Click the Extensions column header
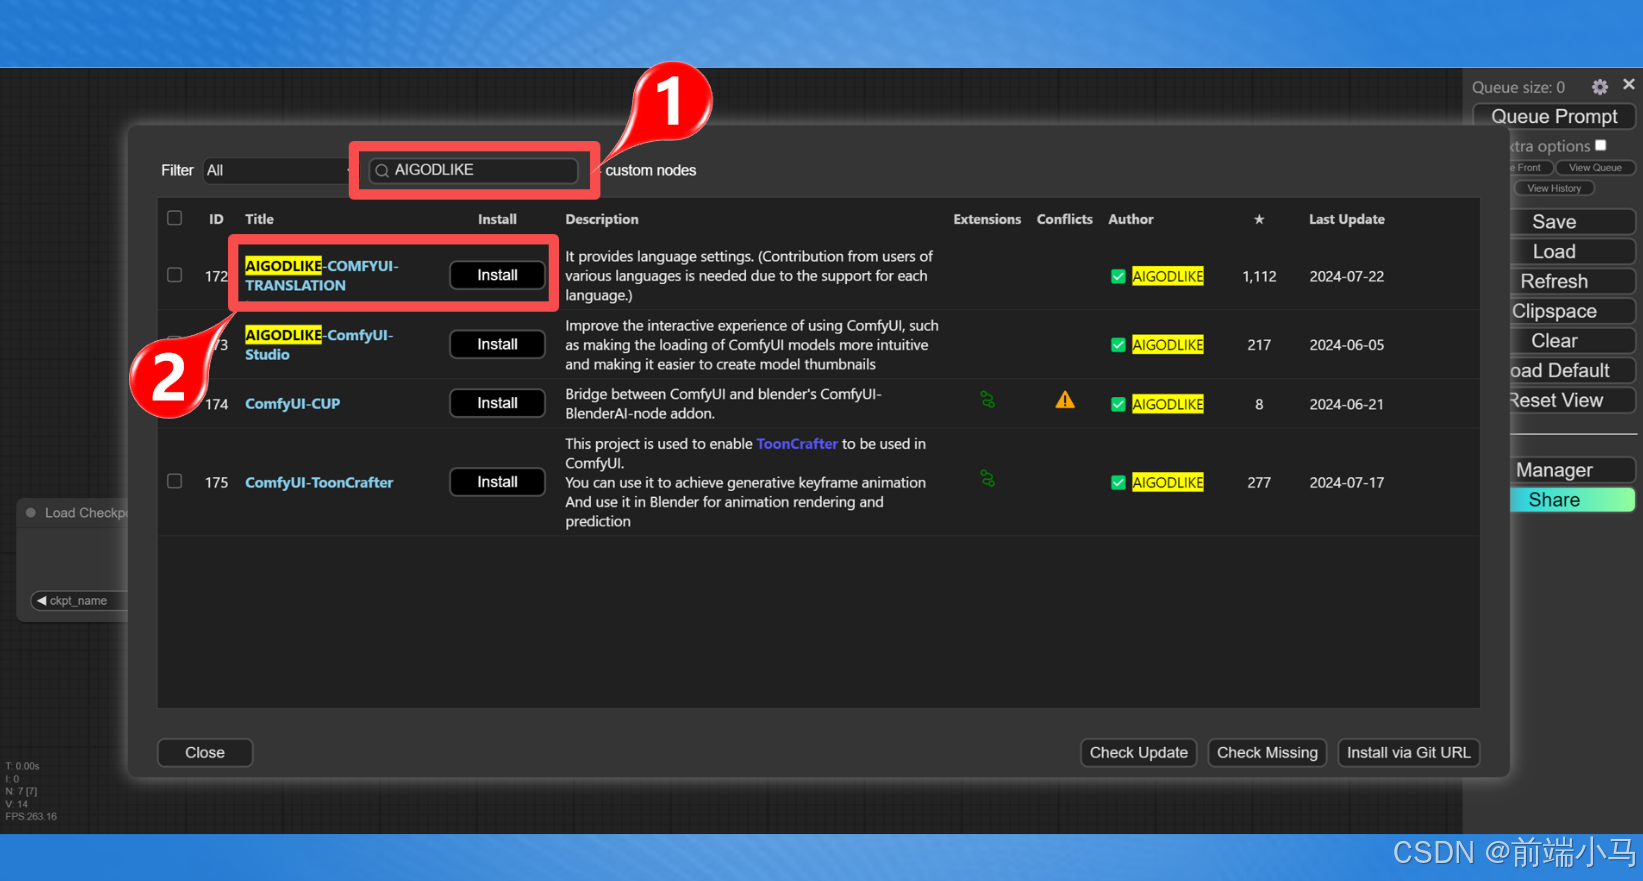The height and width of the screenshot is (881, 1643). point(987,219)
